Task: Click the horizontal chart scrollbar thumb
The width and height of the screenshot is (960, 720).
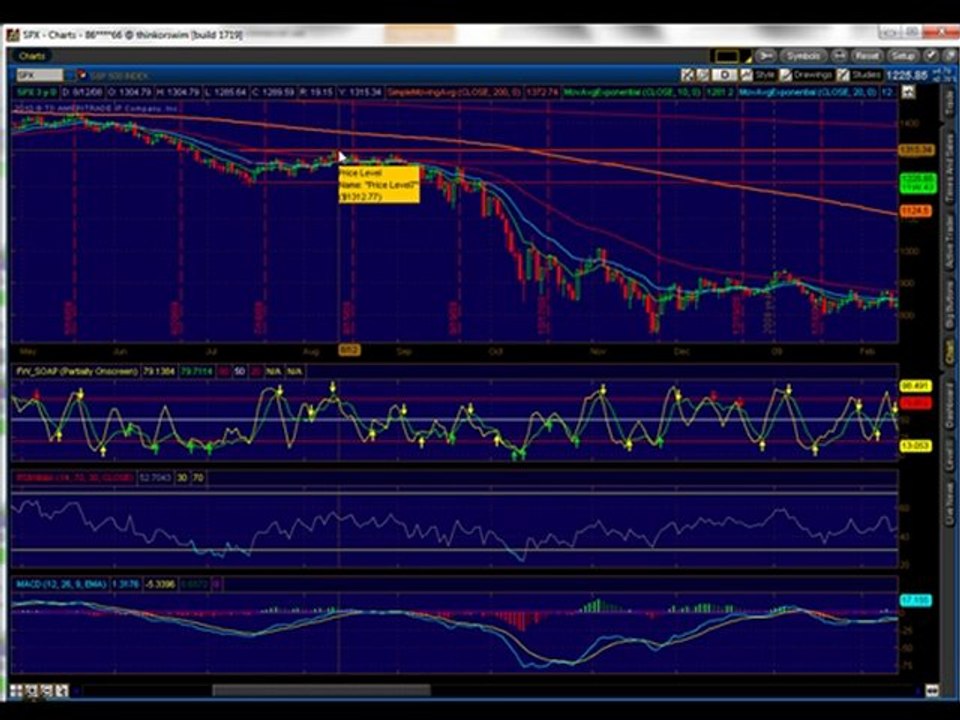Action: (x=321, y=691)
